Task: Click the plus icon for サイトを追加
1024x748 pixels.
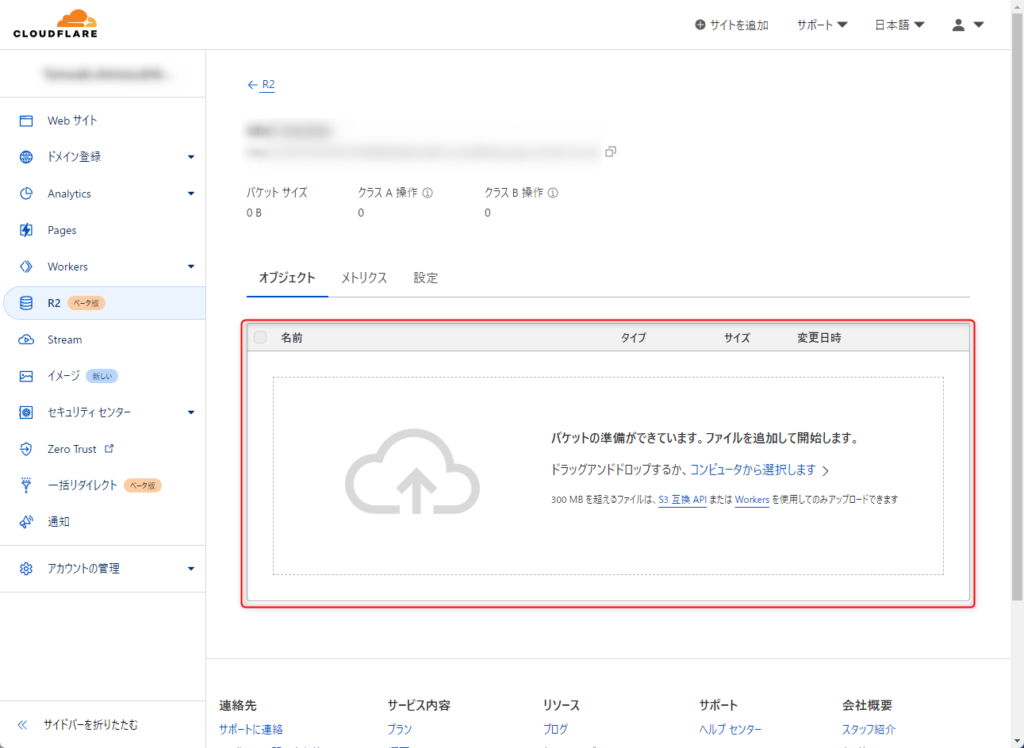Action: [700, 25]
